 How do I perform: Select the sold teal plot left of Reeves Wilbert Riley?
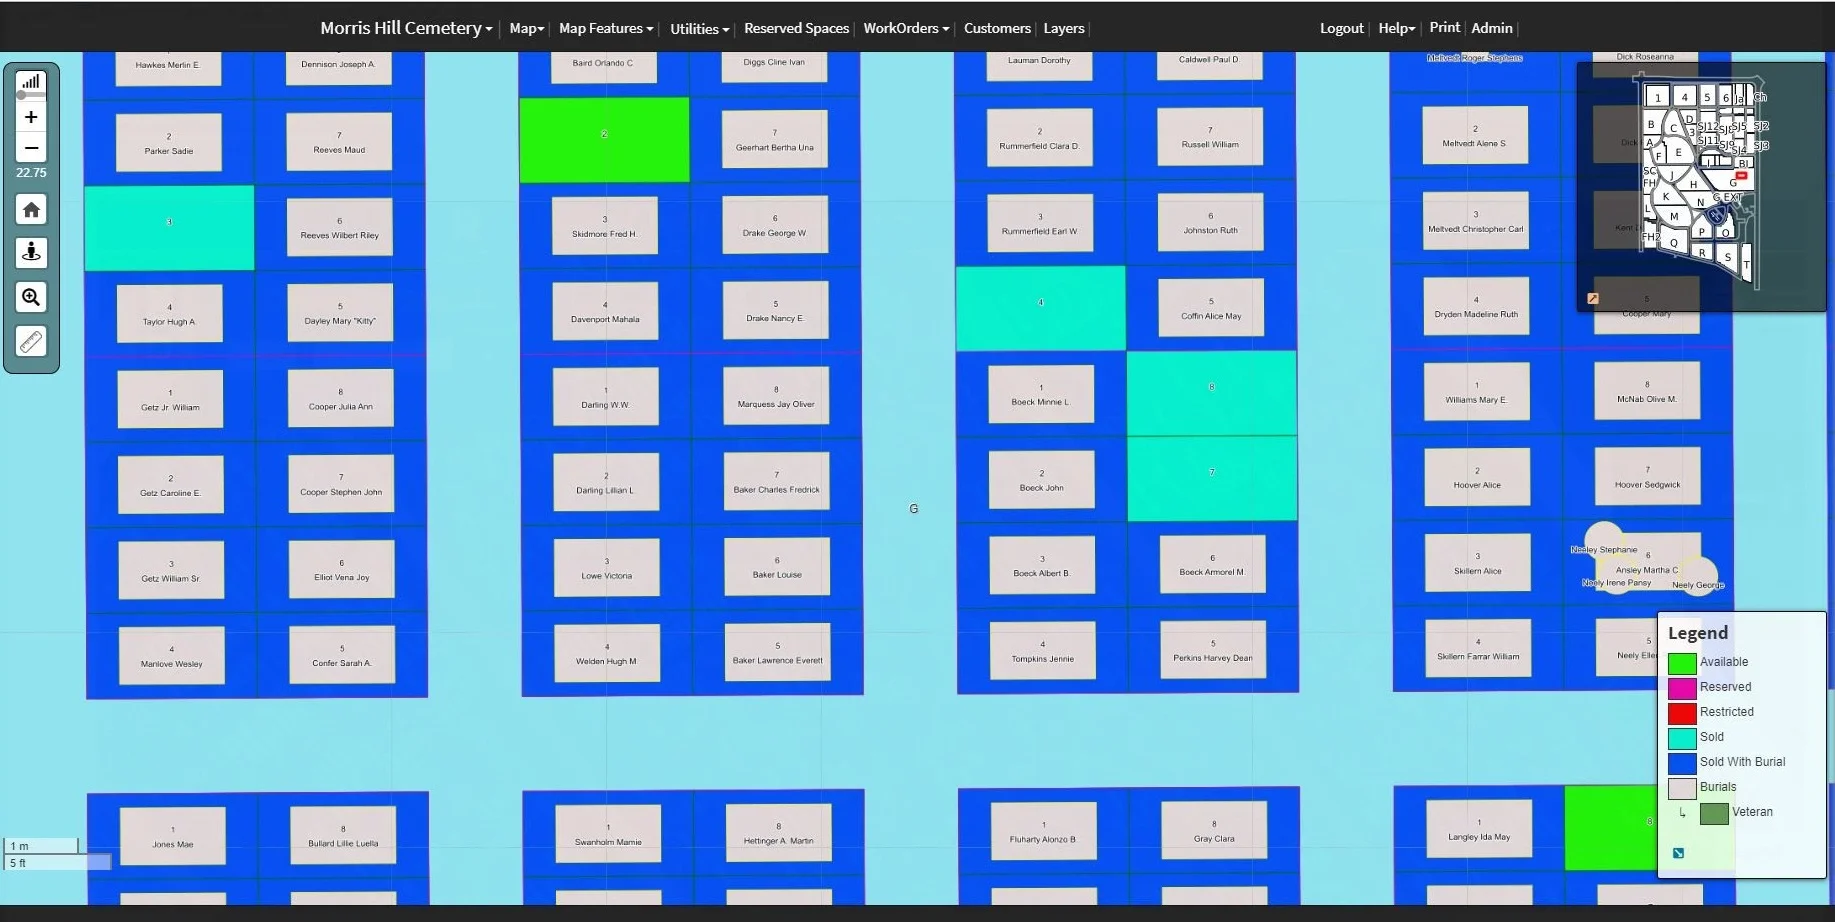pos(169,228)
